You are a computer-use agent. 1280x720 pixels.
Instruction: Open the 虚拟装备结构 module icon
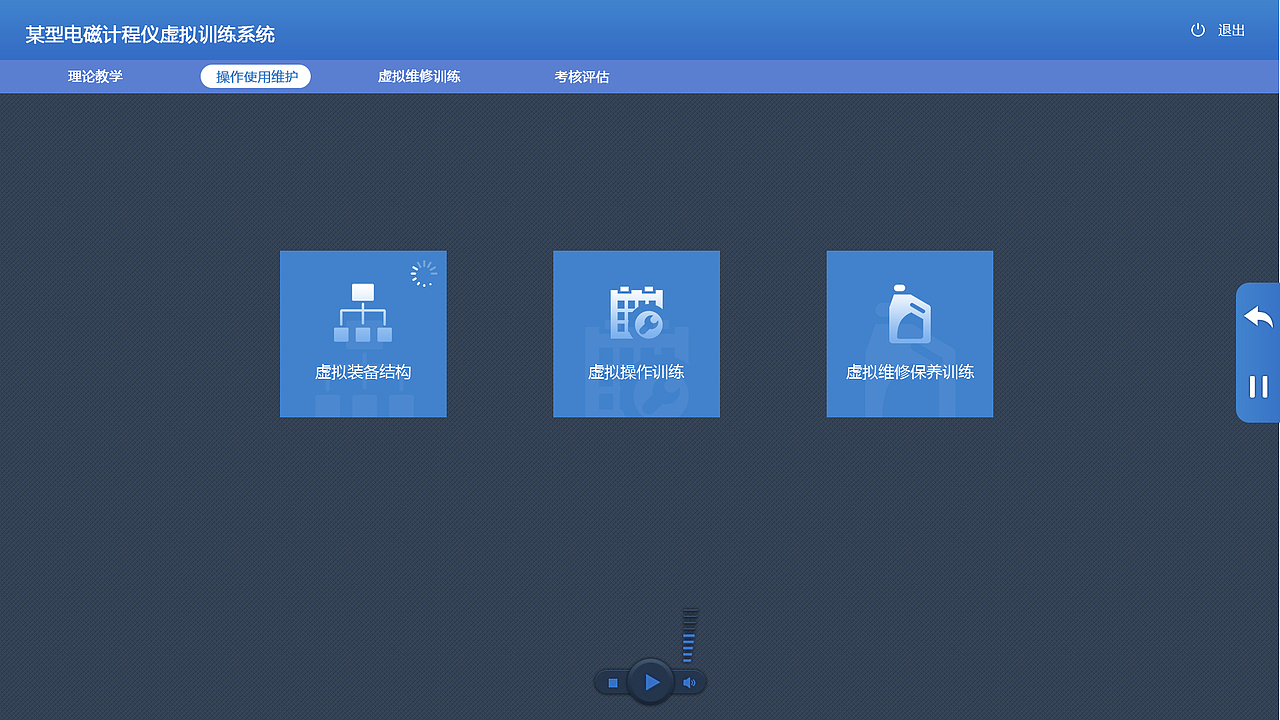pos(363,334)
